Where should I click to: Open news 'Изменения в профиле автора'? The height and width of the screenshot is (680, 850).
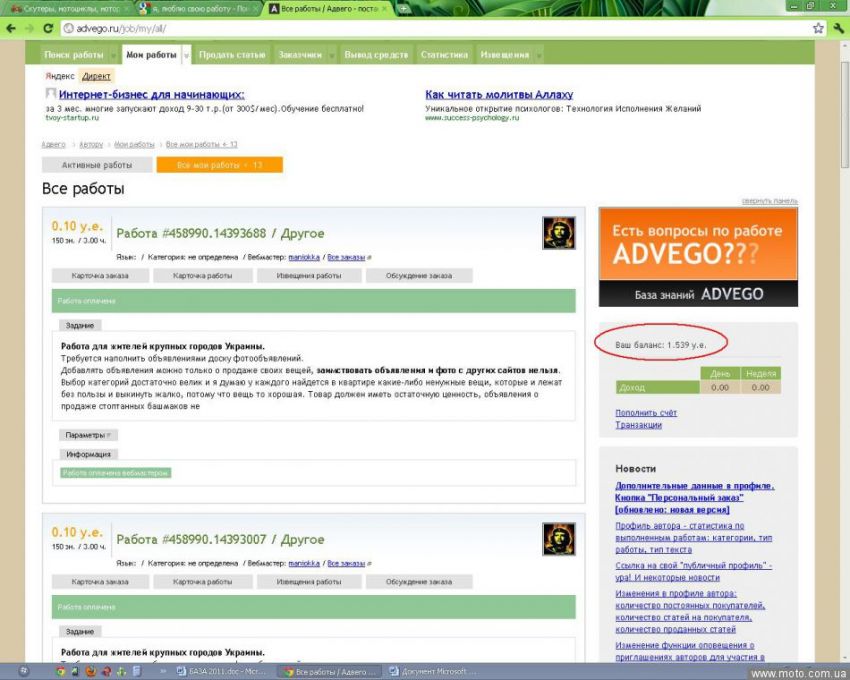click(690, 611)
